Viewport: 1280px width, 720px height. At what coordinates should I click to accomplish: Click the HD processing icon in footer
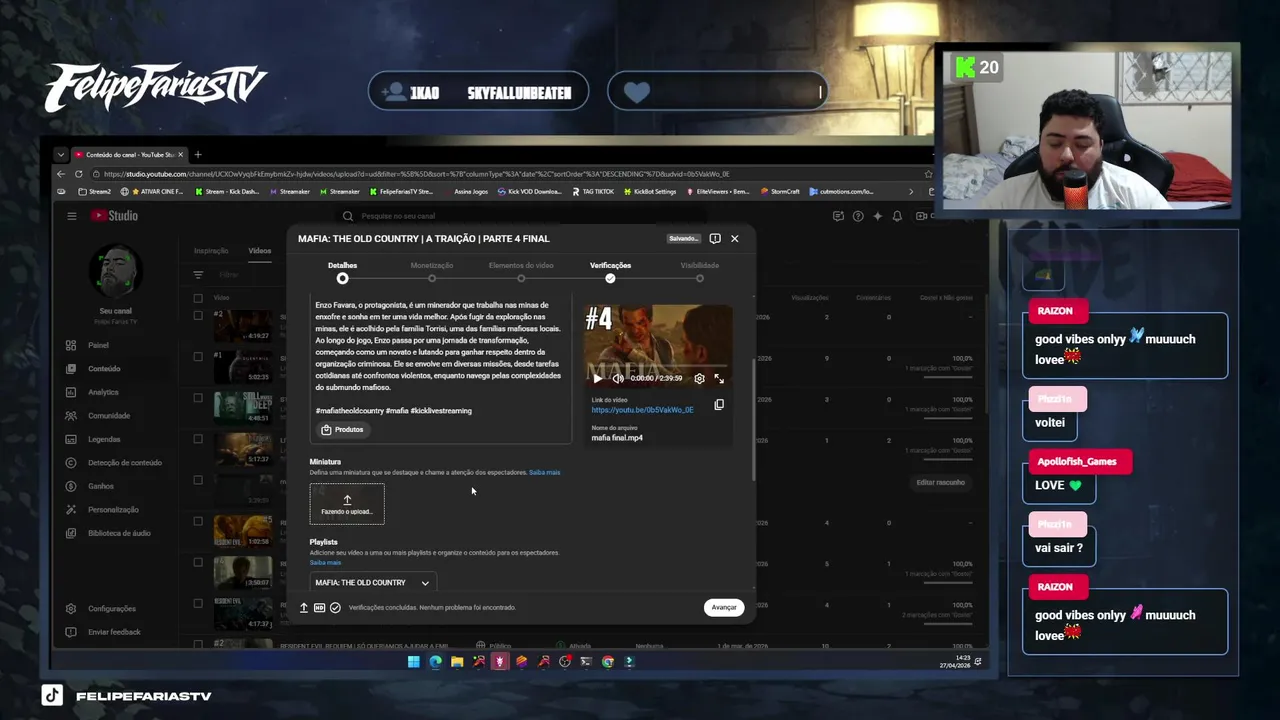319,608
